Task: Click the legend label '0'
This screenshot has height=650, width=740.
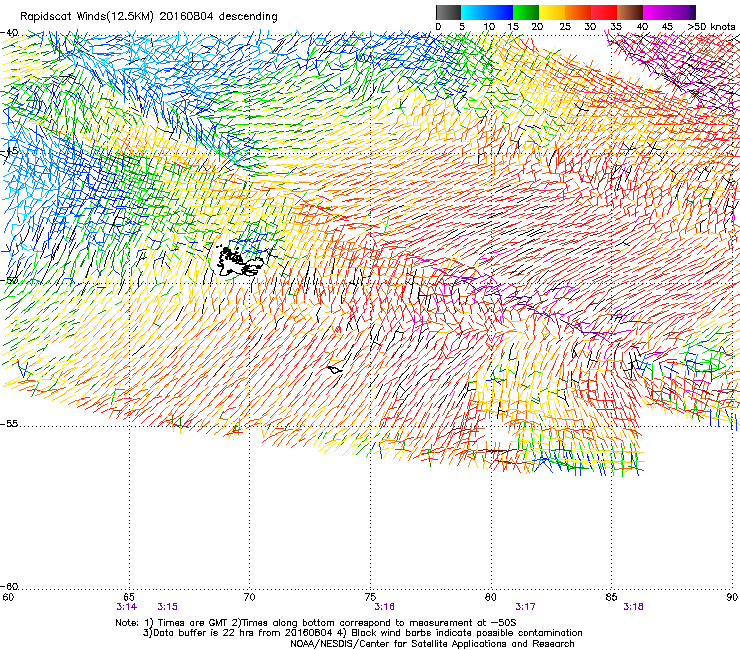Action: coord(438,26)
